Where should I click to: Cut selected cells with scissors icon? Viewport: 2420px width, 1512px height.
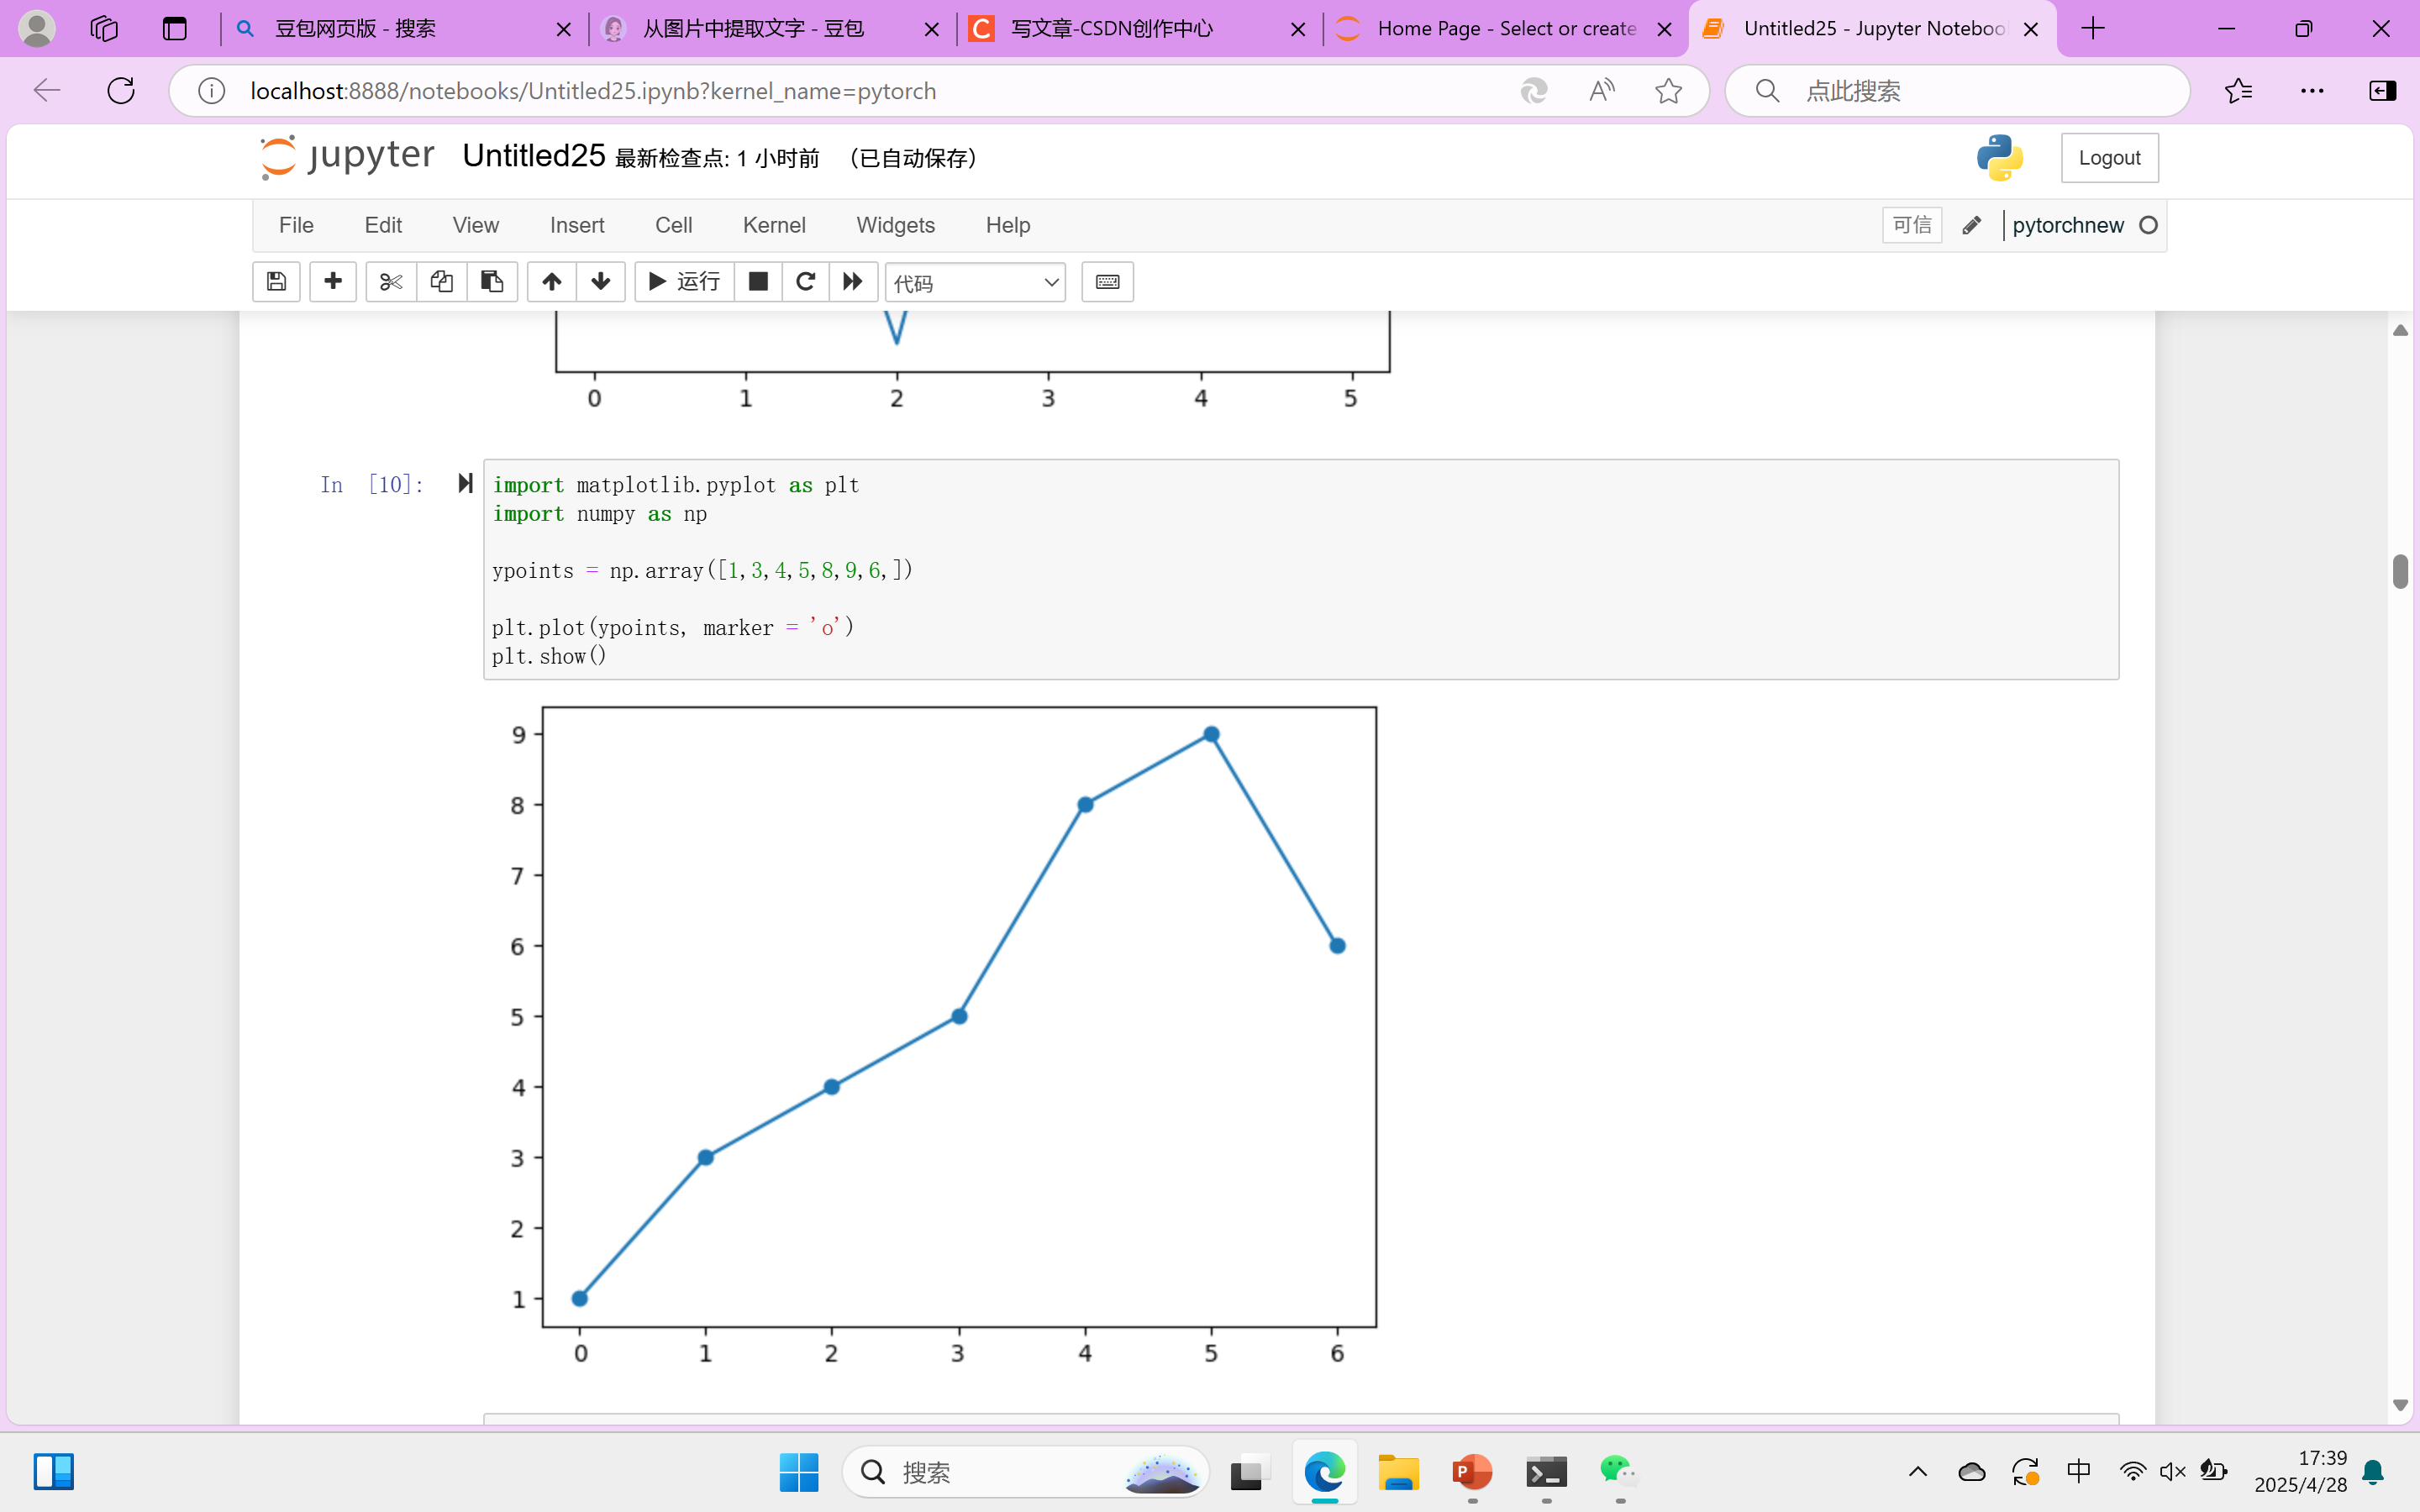tap(391, 282)
